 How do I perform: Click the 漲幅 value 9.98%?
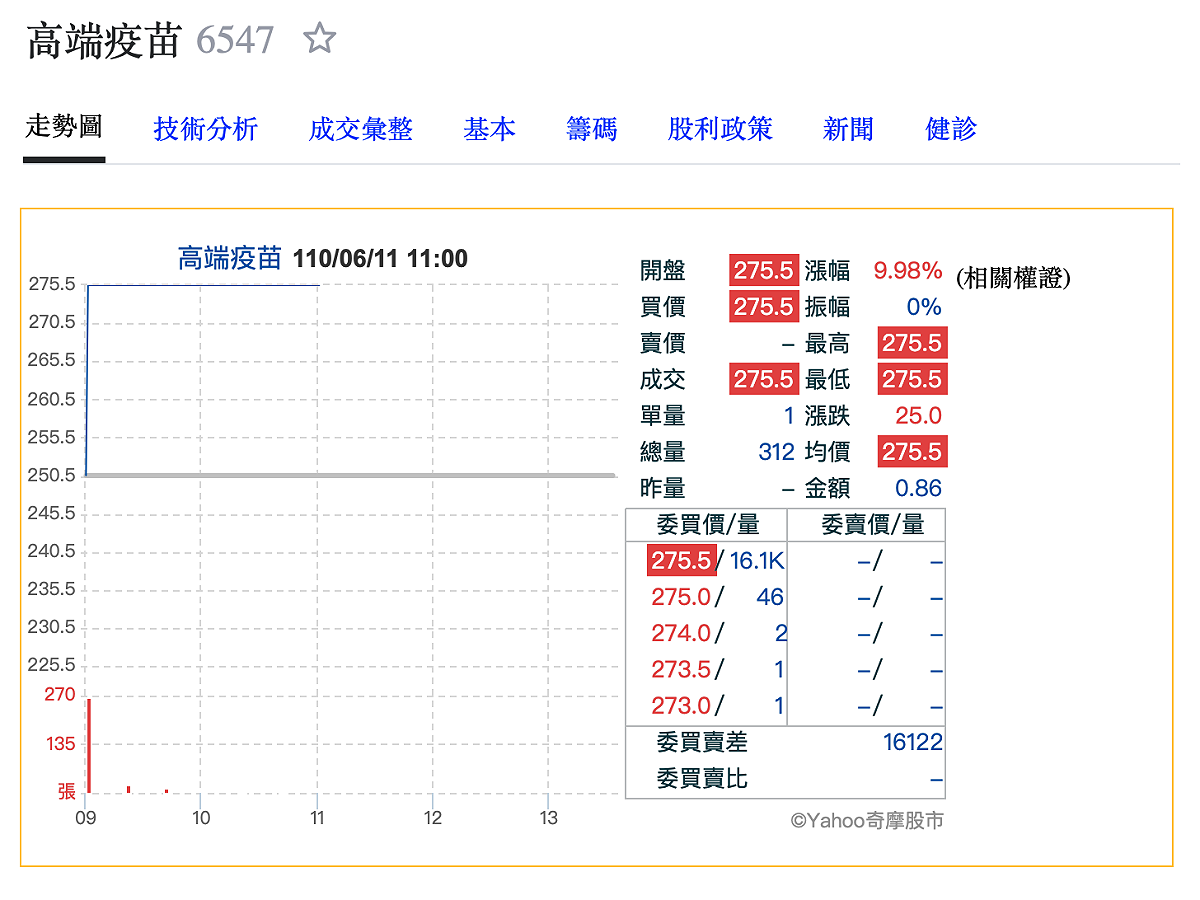point(908,271)
